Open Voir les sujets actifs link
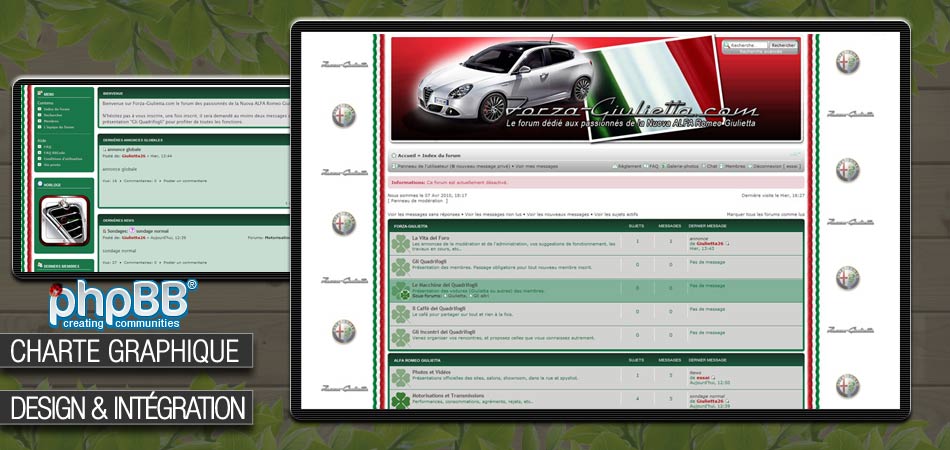 616,214
